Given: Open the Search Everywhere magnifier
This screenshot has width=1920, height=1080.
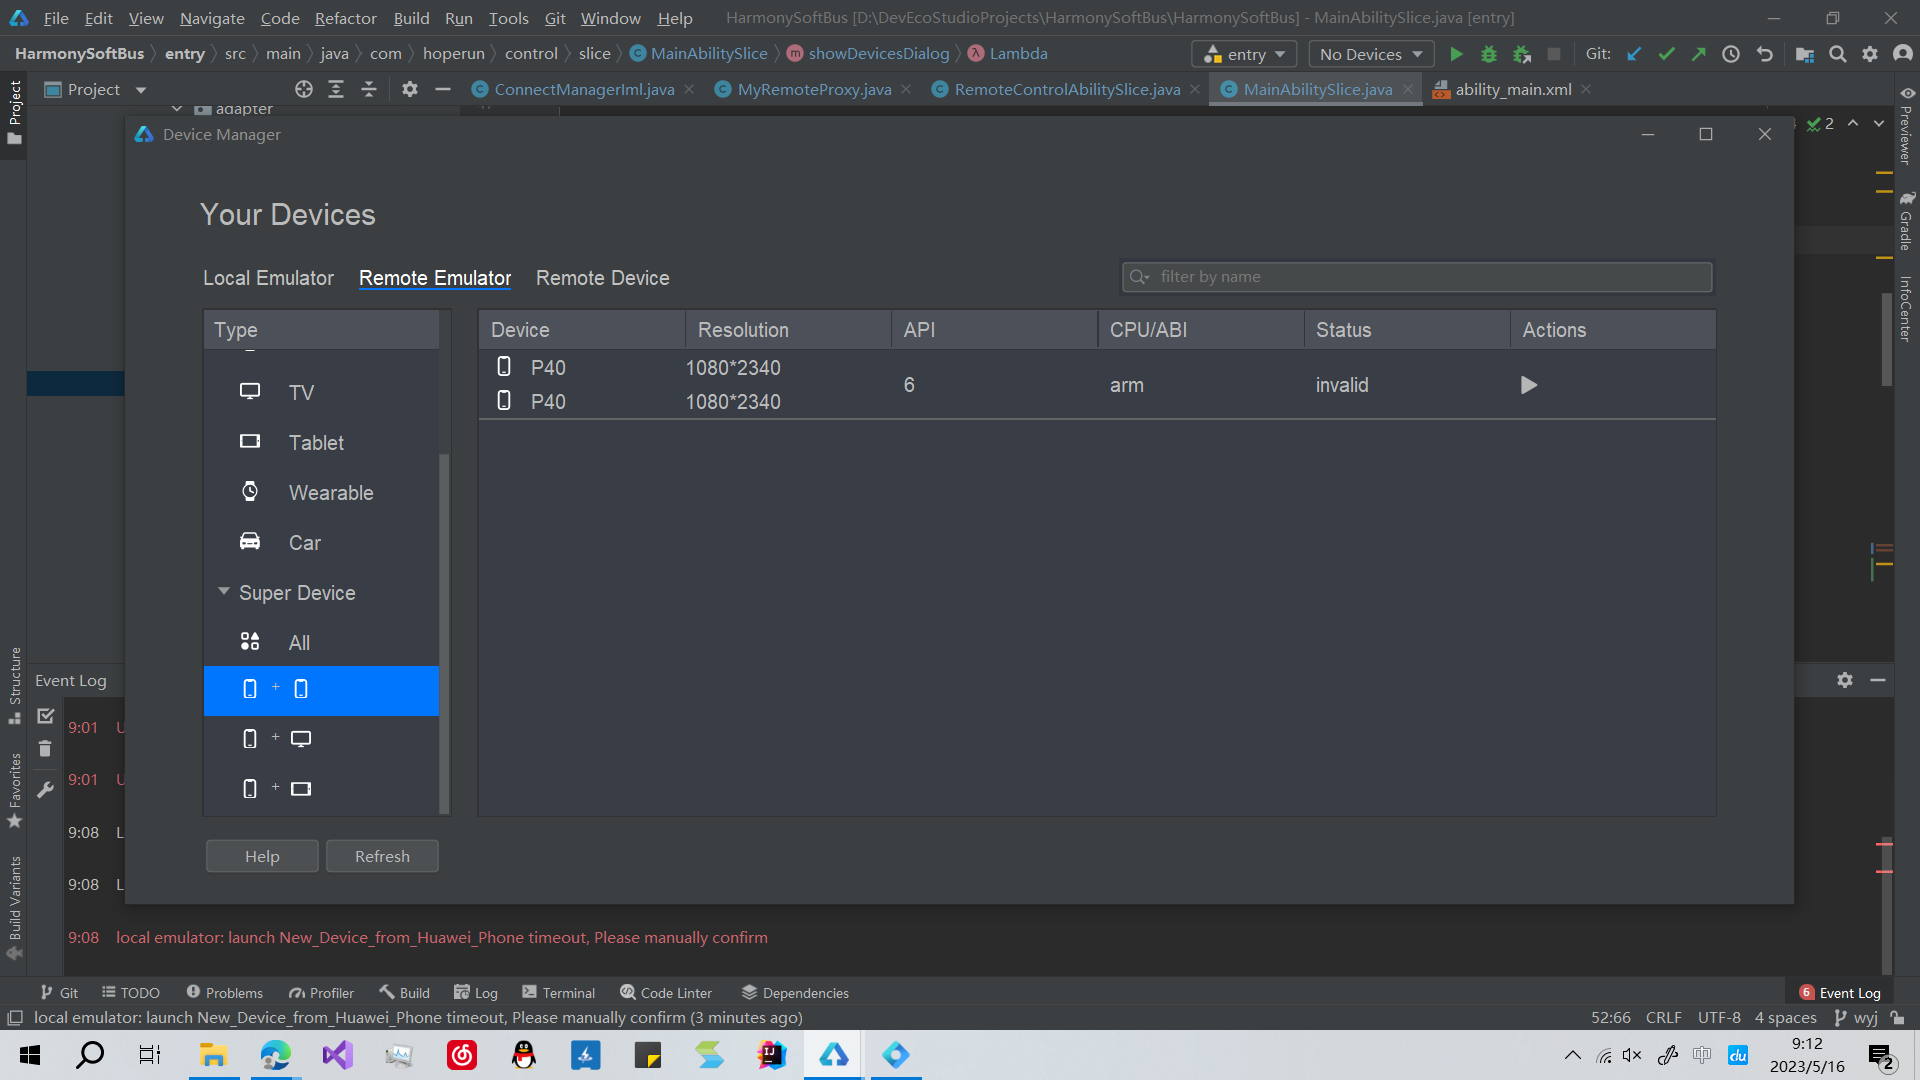Looking at the screenshot, I should coord(1838,54).
